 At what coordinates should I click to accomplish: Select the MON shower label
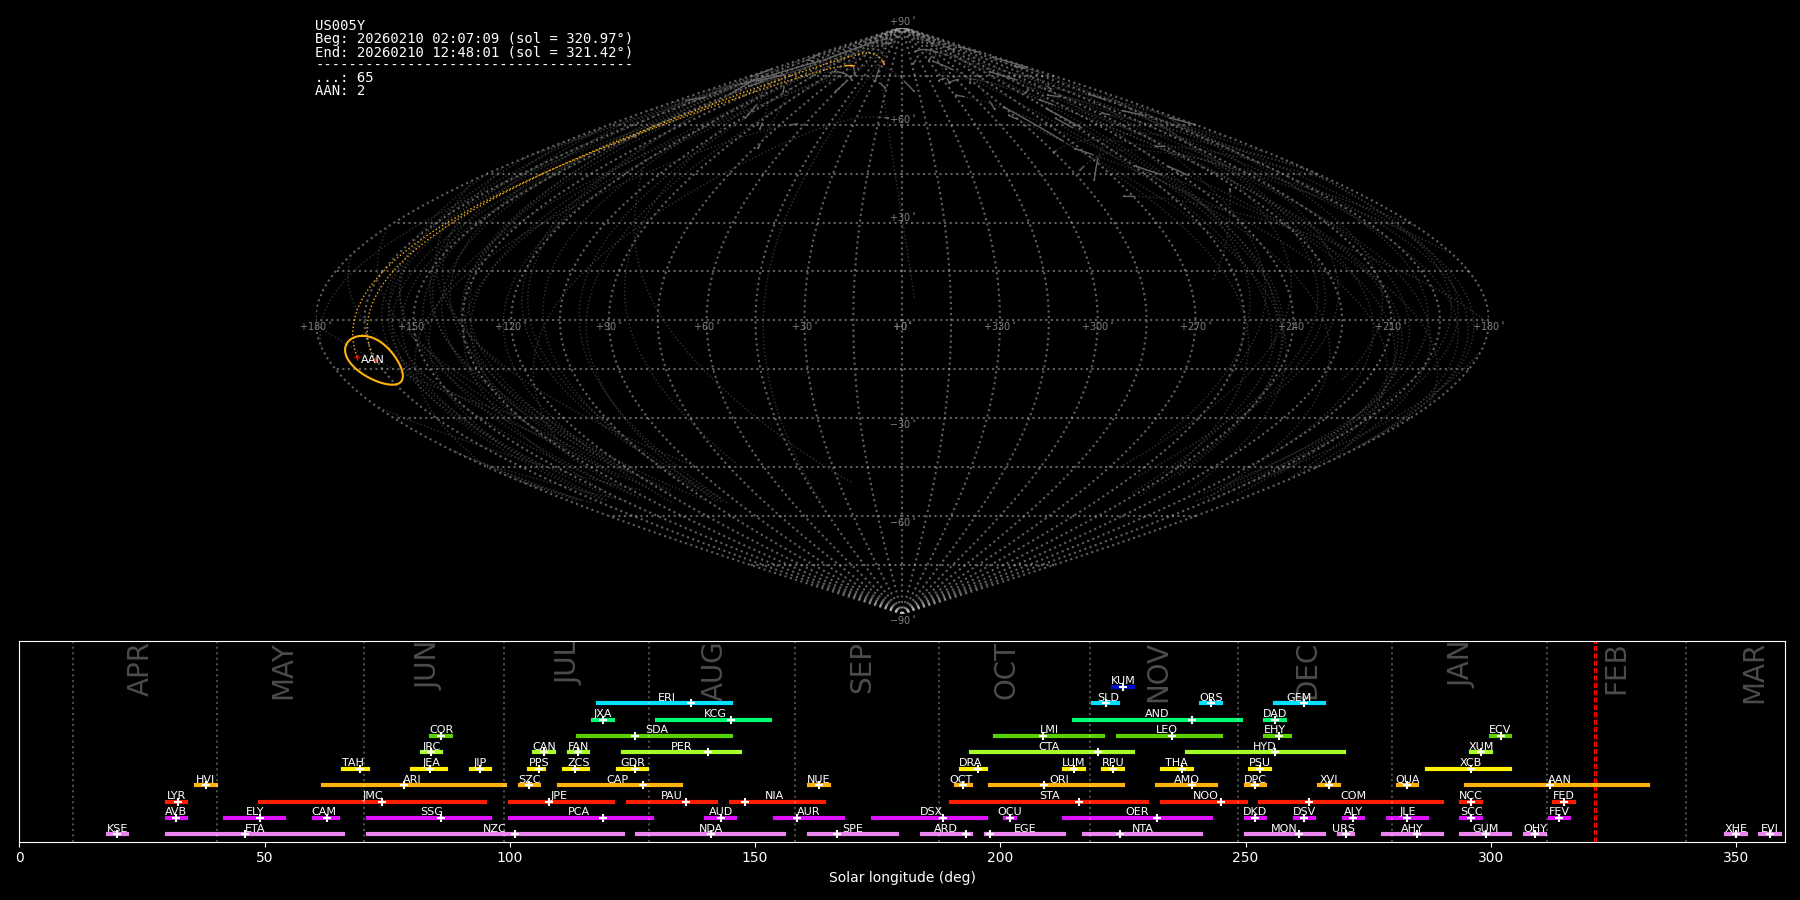[1284, 829]
